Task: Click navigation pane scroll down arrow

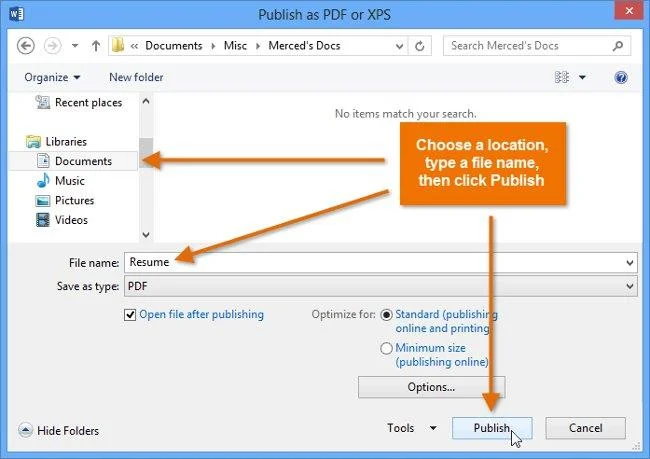Action: [146, 235]
